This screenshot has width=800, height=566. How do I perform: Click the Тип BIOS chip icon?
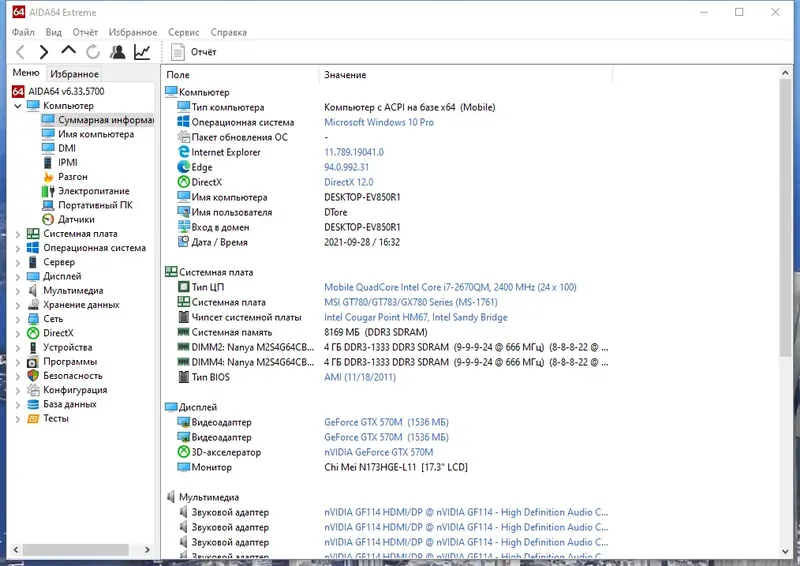183,377
